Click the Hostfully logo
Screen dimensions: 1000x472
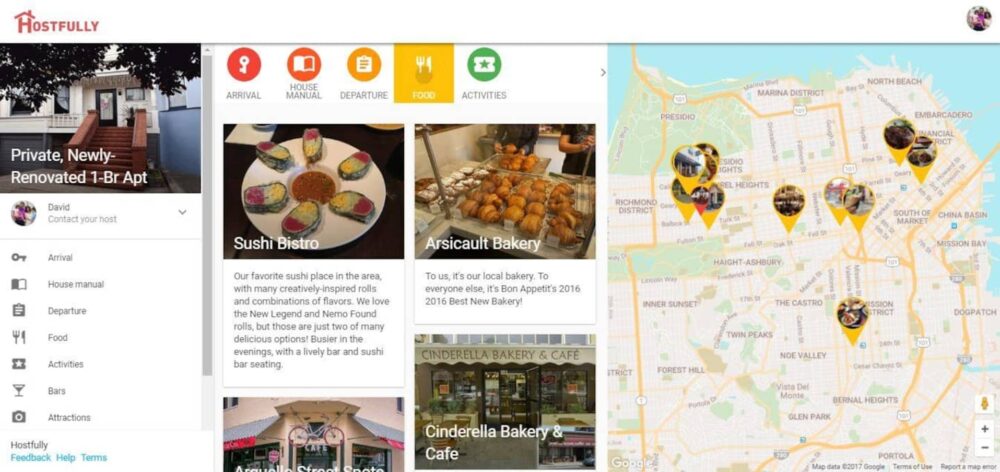point(57,22)
